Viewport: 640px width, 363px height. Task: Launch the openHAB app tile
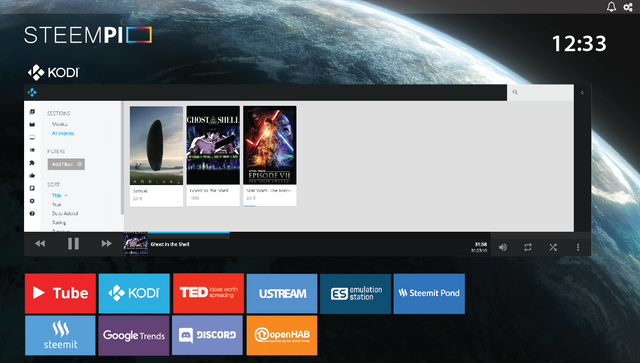pos(282,335)
